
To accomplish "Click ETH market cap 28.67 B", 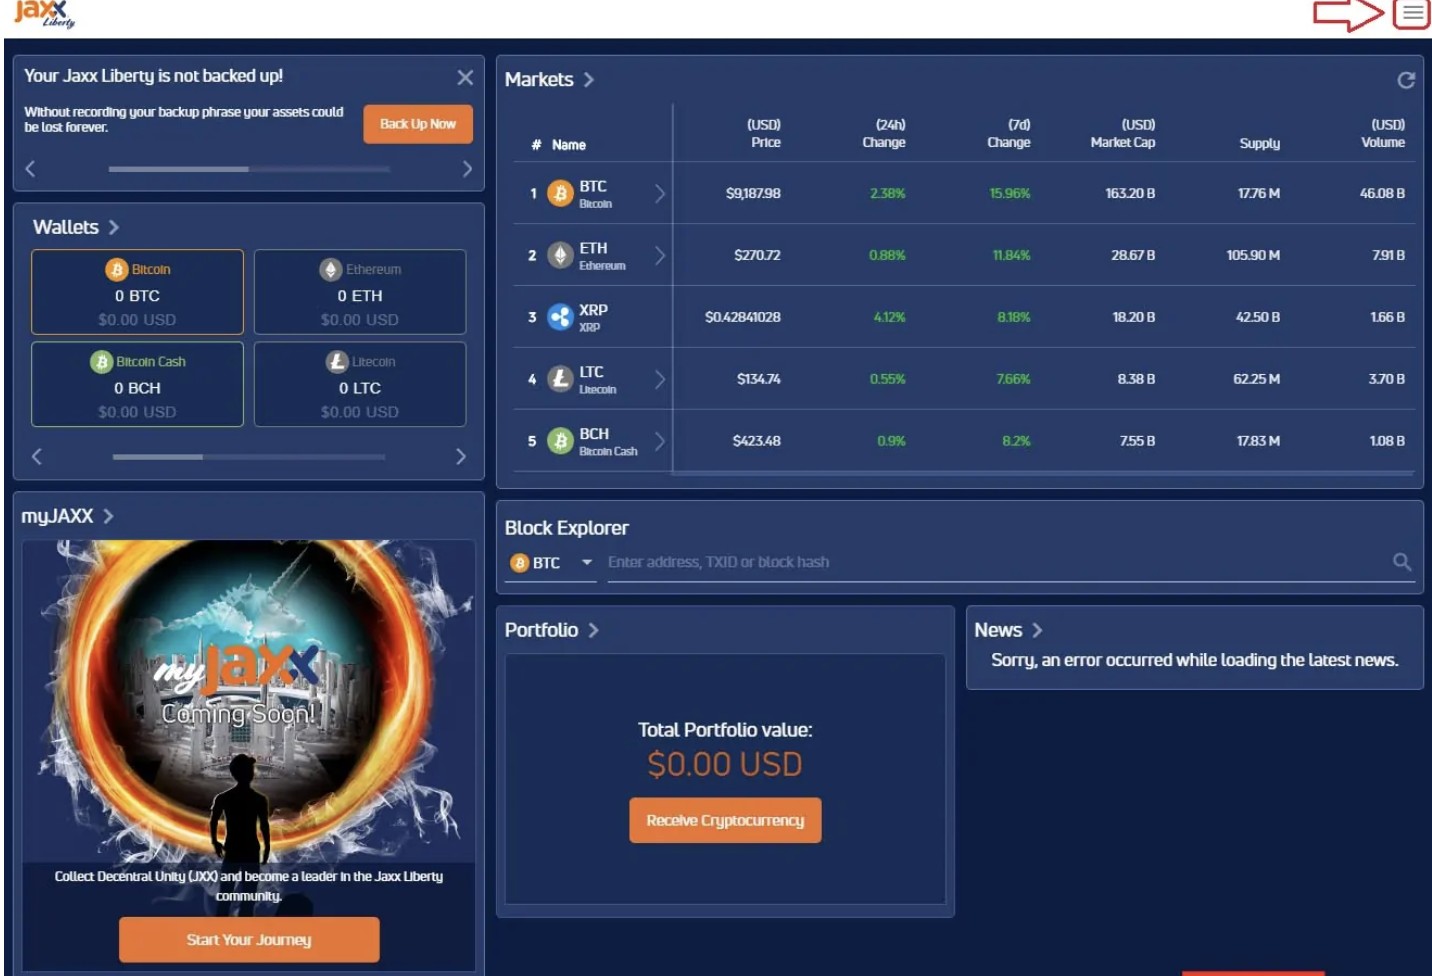I will [x=1133, y=256].
